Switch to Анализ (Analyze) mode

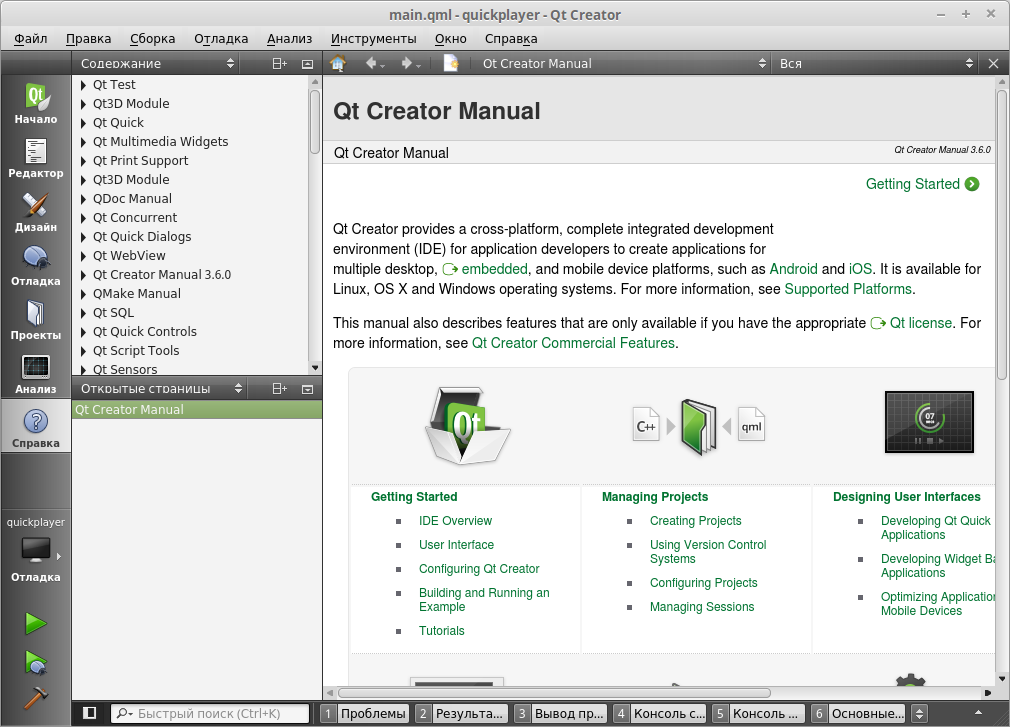click(35, 374)
